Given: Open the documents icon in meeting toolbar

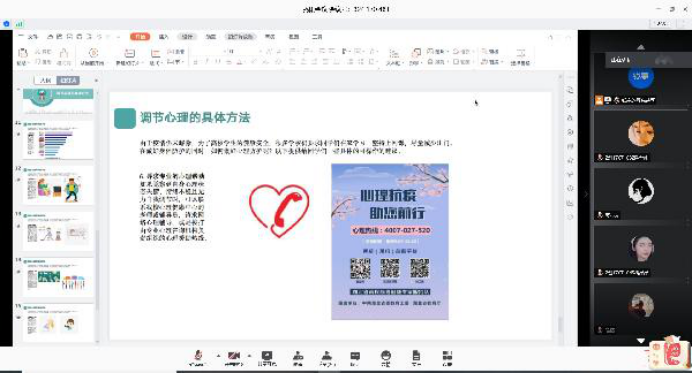Looking at the screenshot, I should point(416,358).
